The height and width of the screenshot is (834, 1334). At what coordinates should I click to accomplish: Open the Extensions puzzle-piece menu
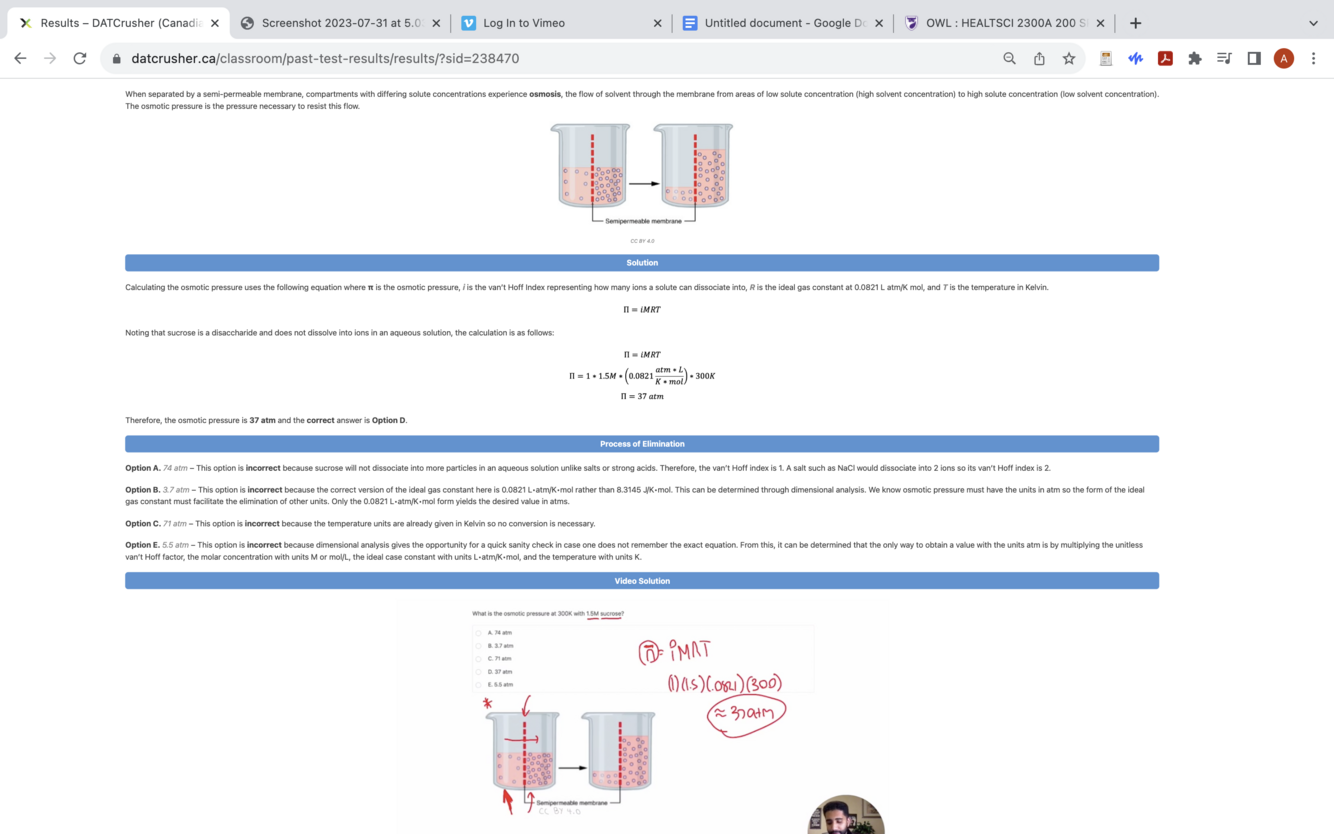coord(1195,59)
